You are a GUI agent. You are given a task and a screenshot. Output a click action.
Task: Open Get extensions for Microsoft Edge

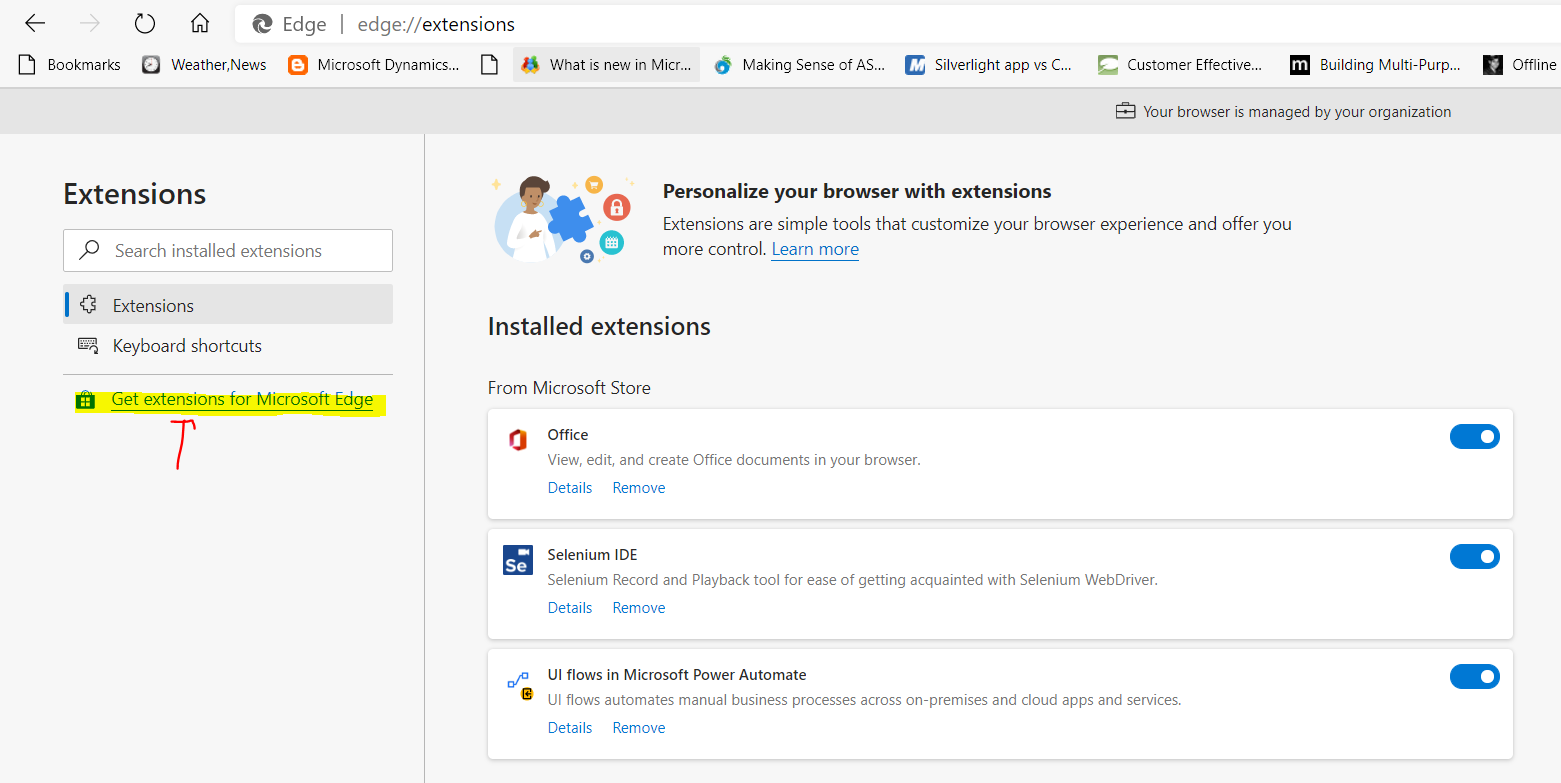[x=242, y=399]
